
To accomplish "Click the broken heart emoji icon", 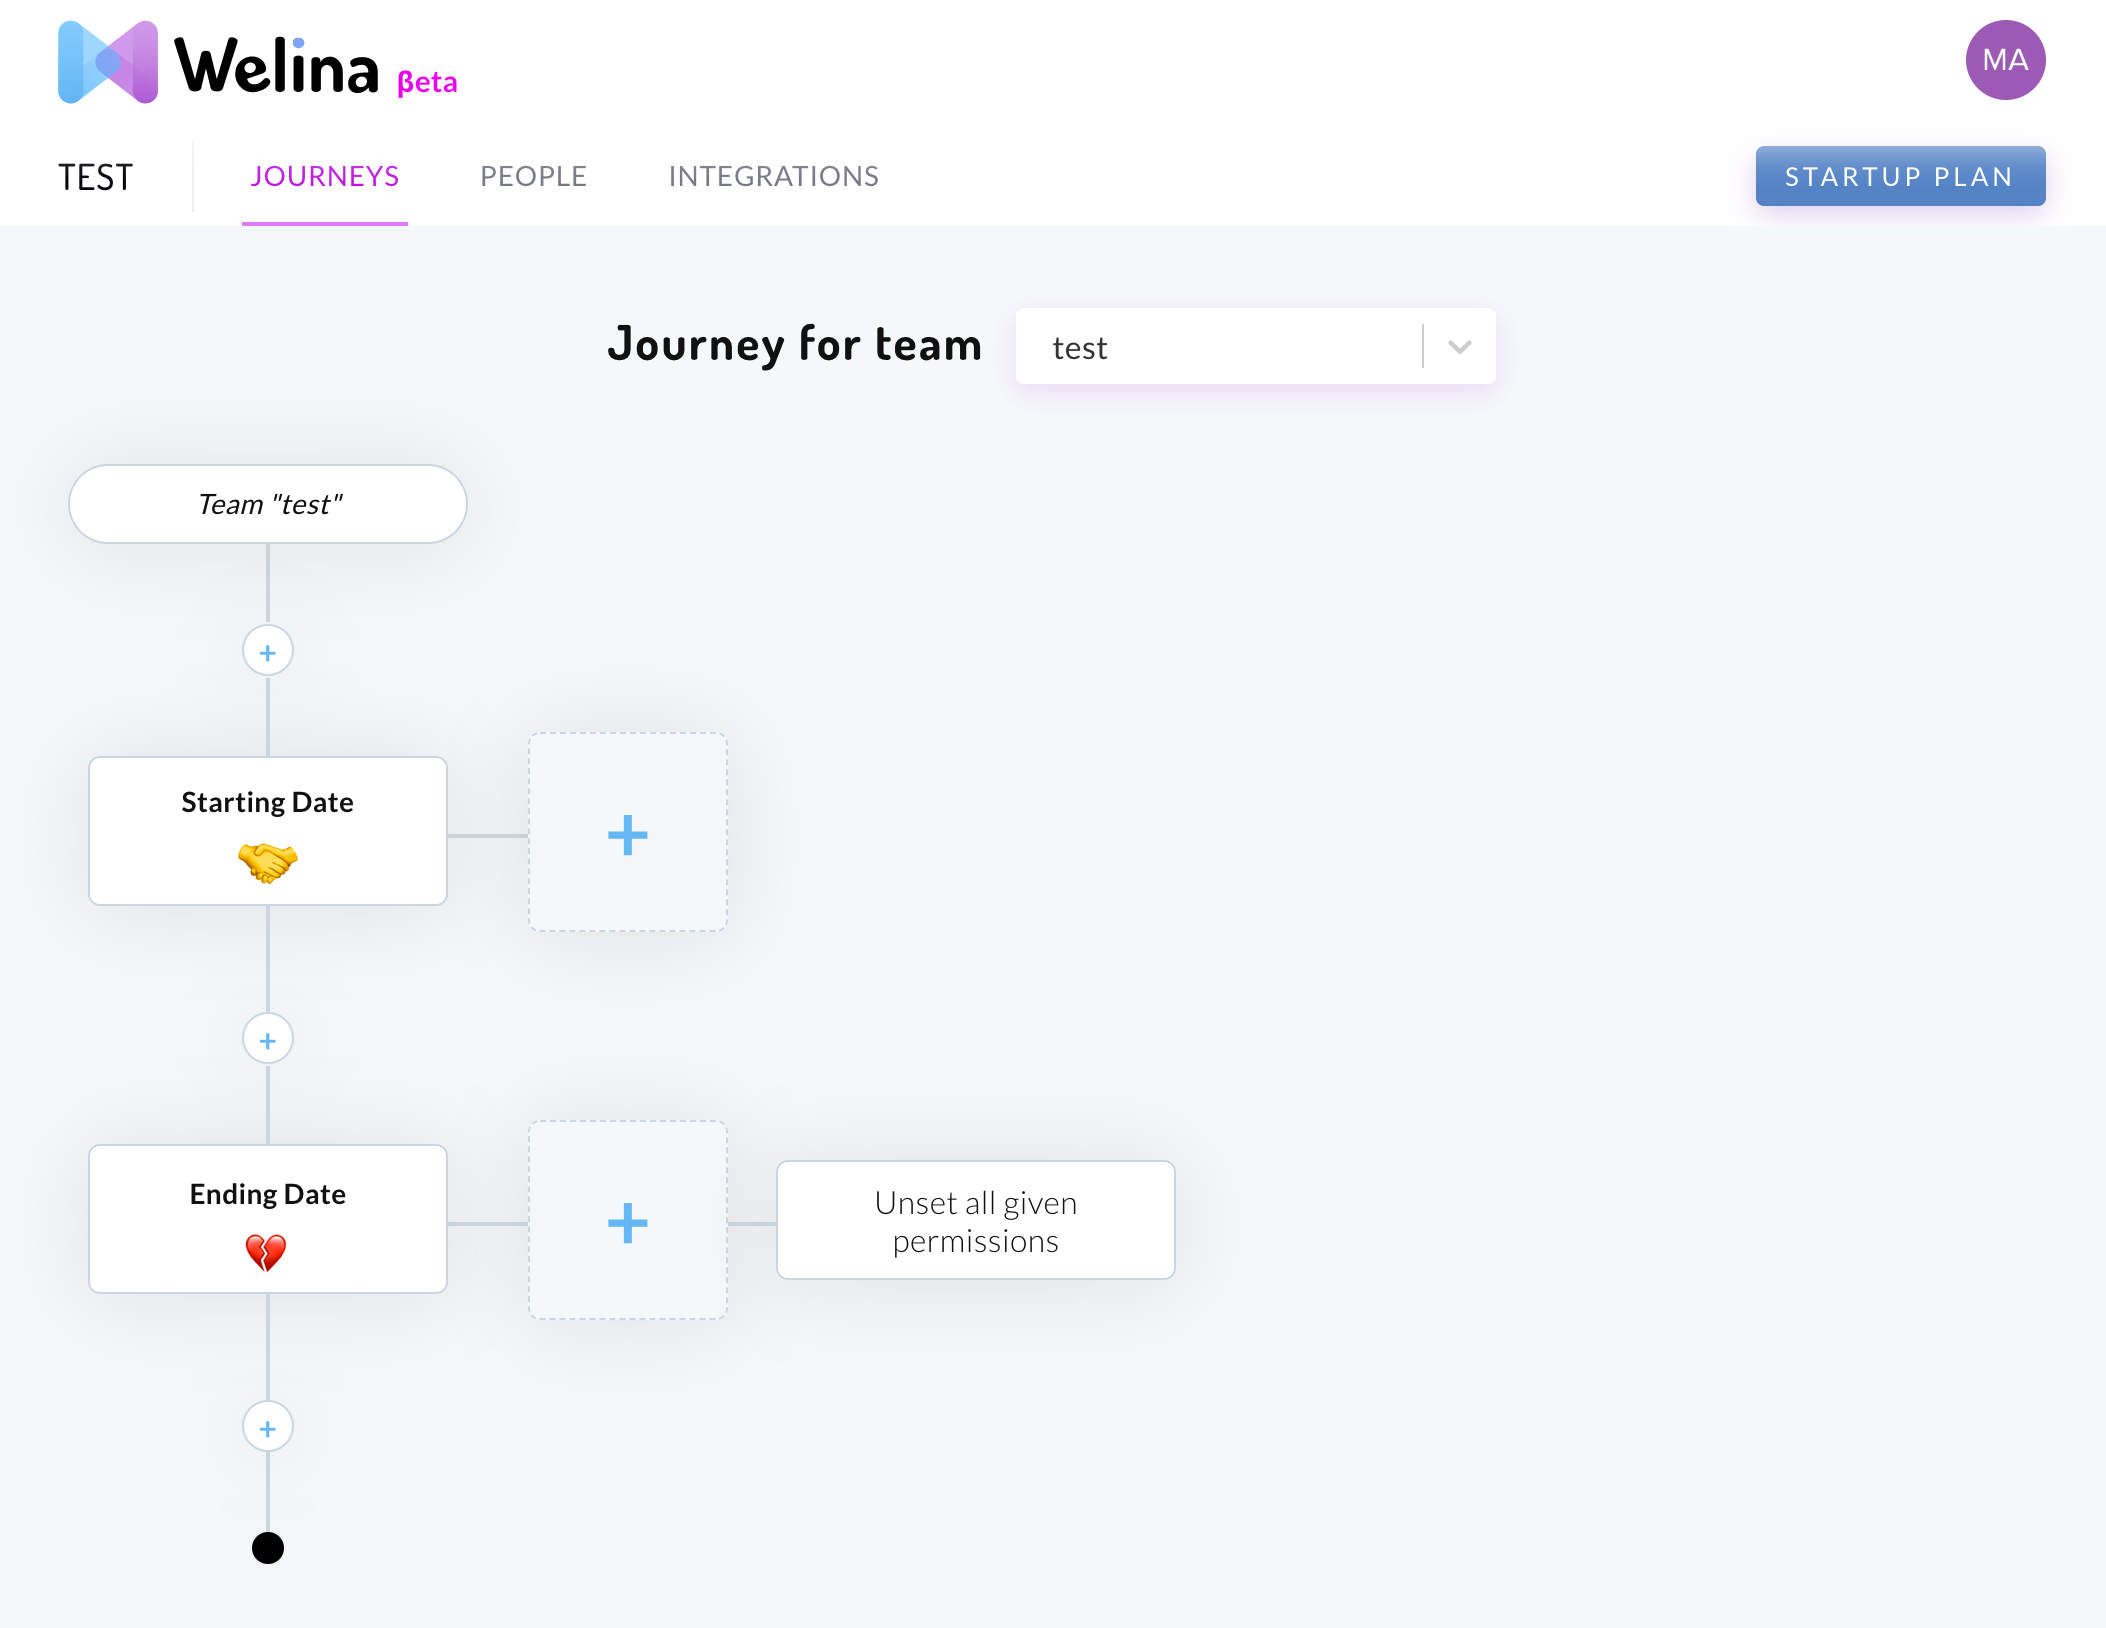I will pos(266,1252).
